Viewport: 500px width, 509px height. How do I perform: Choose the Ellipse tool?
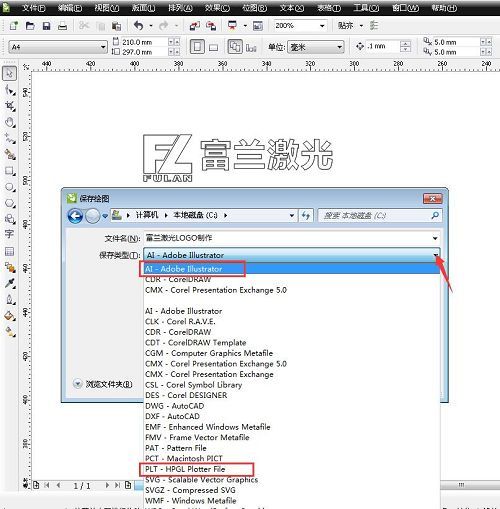(x=10, y=187)
